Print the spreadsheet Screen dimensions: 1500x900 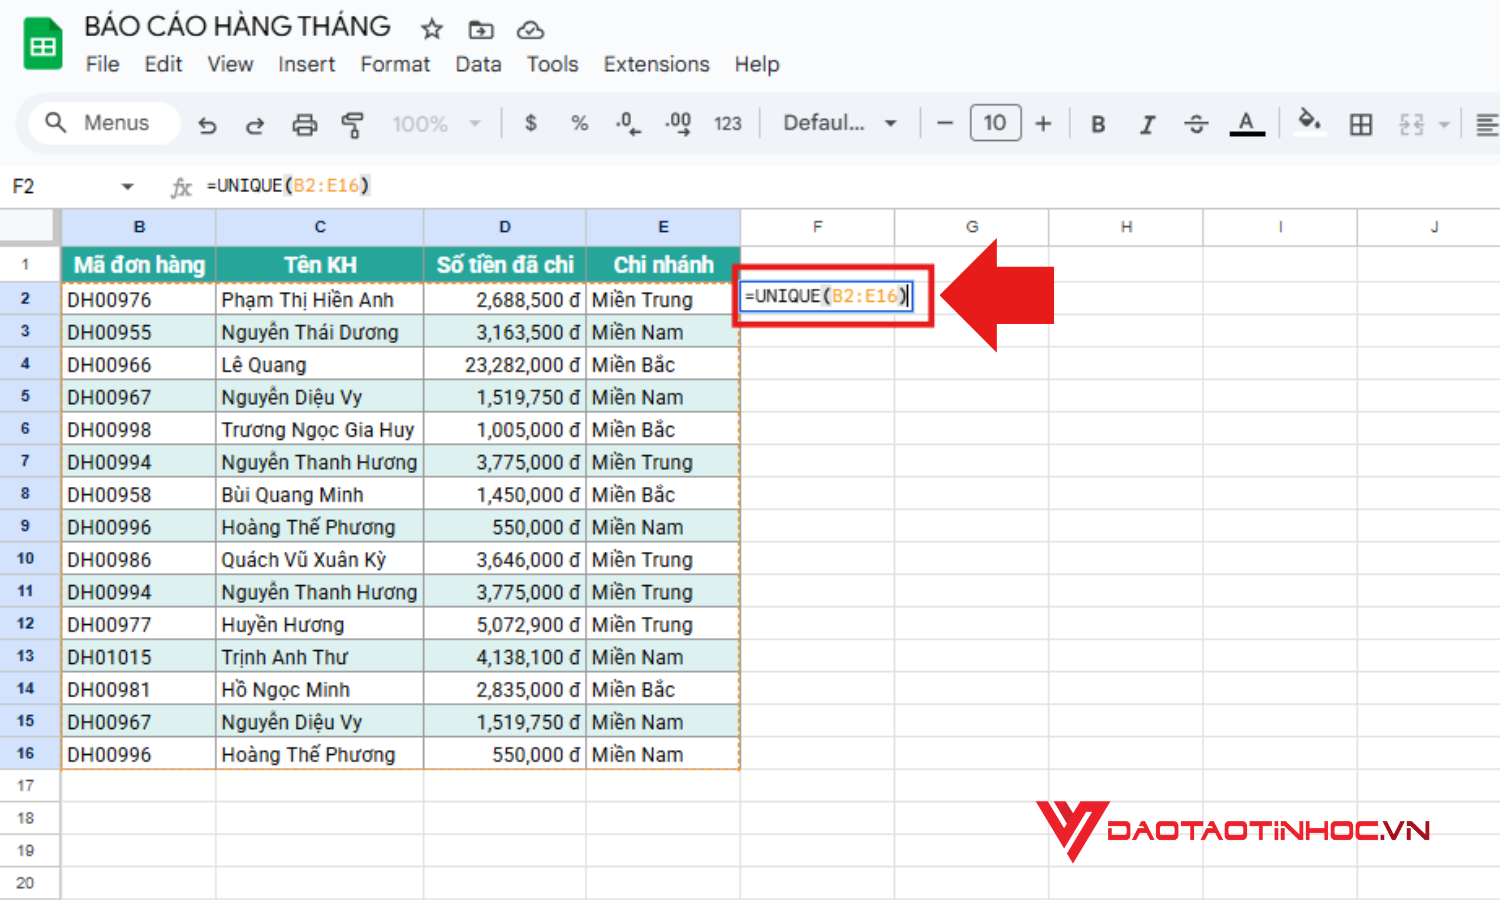[x=304, y=124]
